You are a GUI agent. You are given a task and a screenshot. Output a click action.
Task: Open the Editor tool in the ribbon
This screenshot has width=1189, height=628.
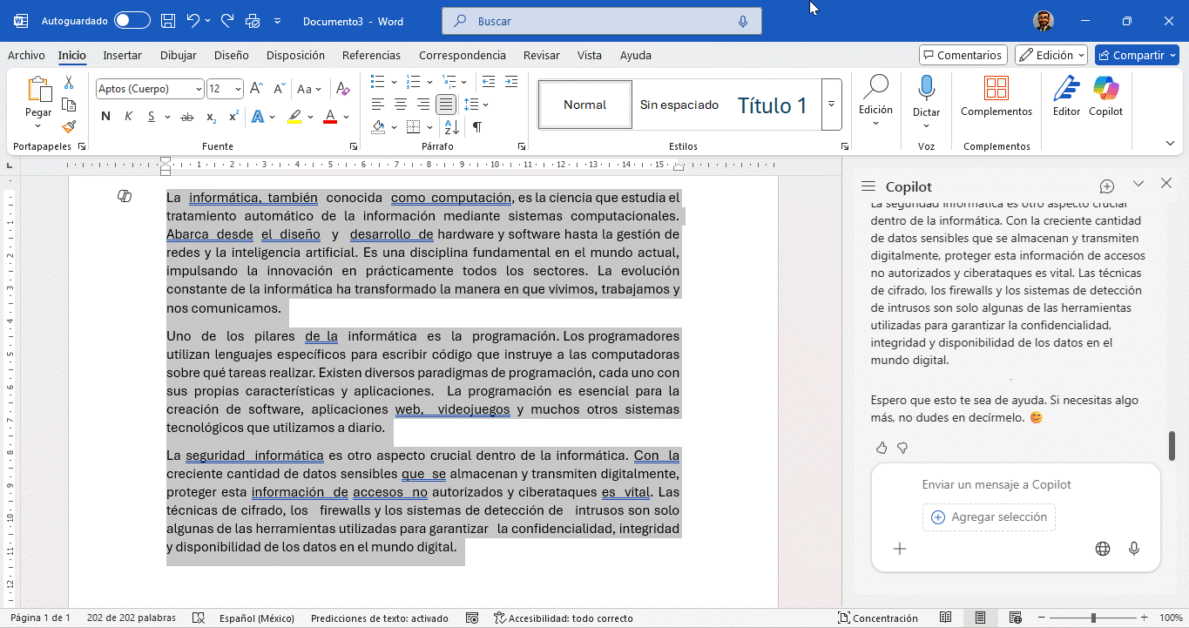tap(1066, 96)
